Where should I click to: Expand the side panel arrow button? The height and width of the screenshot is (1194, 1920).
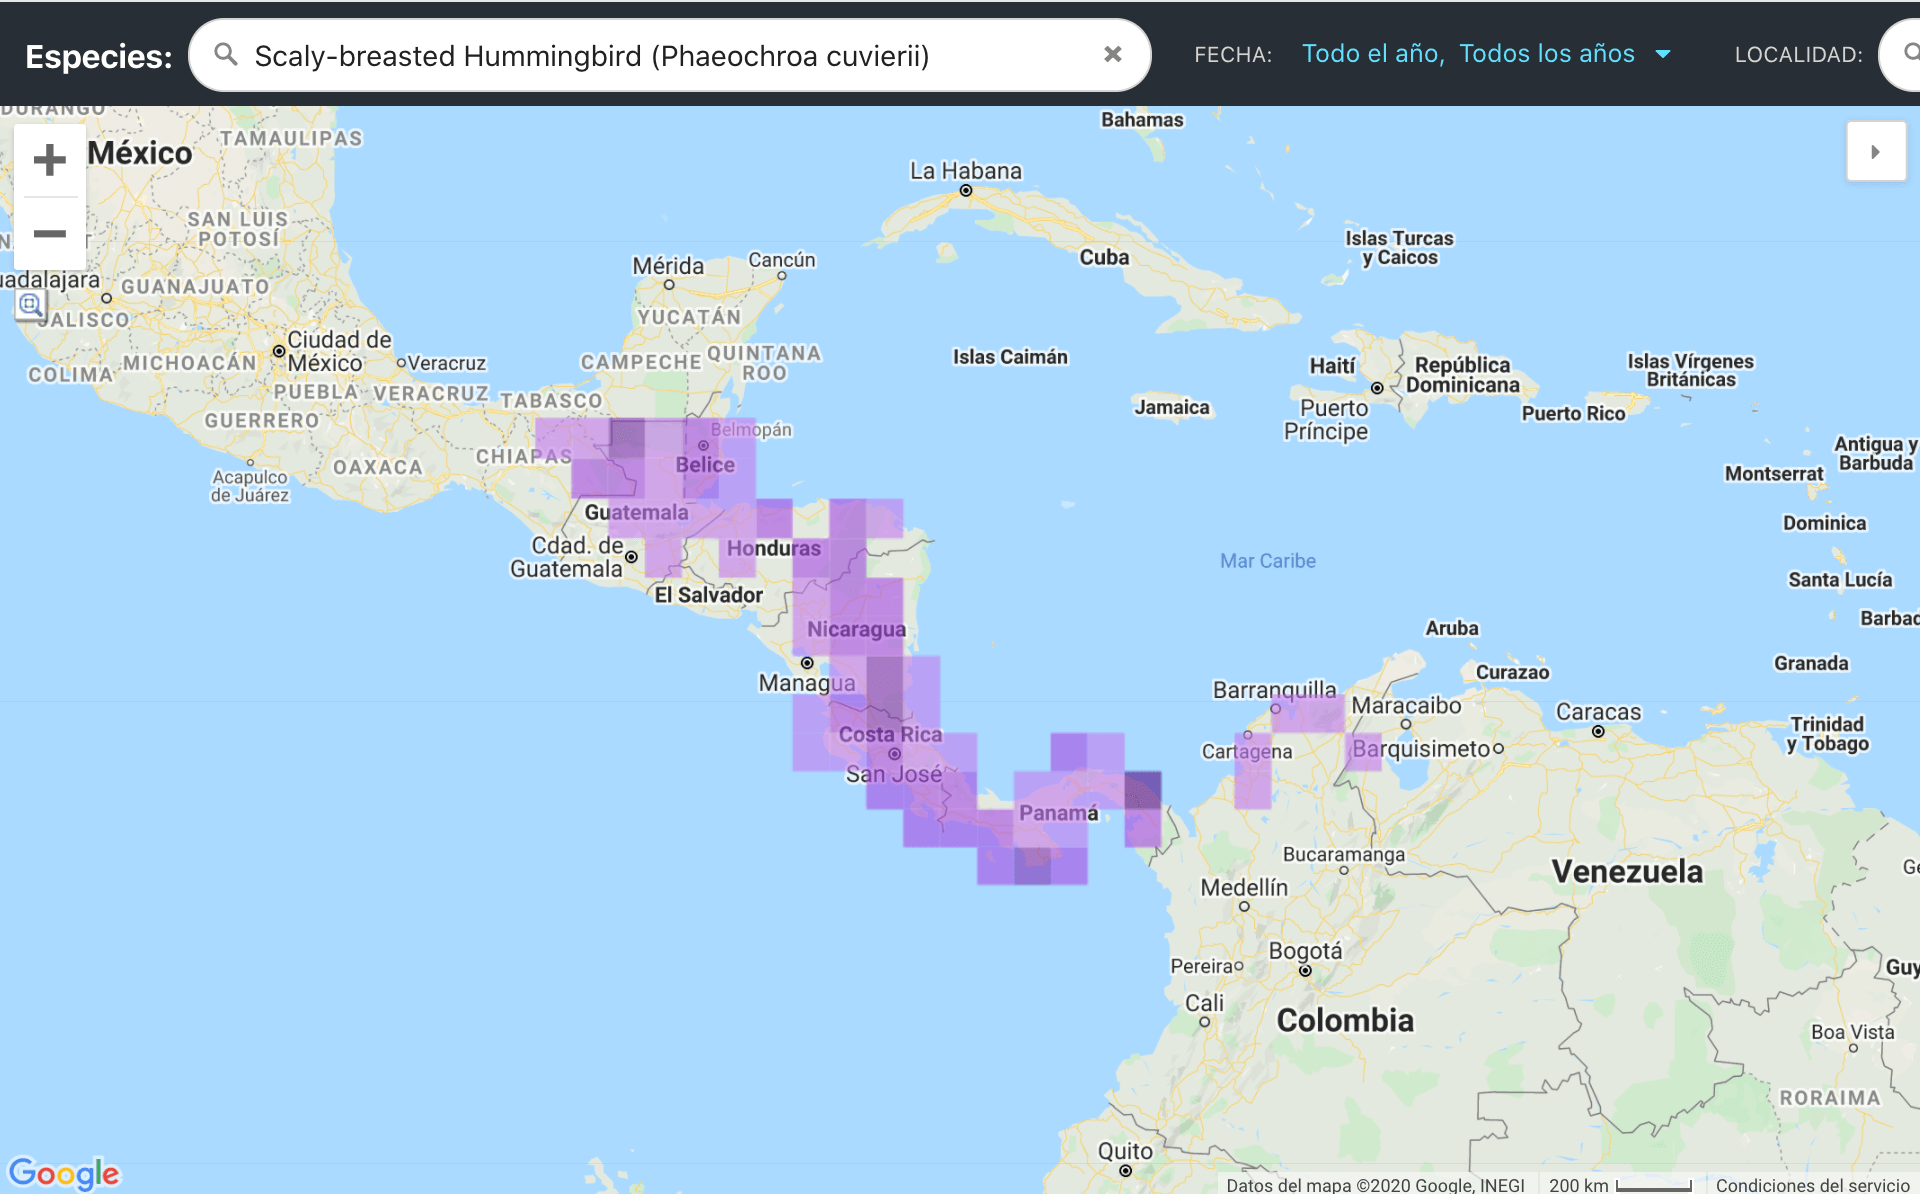click(1875, 152)
